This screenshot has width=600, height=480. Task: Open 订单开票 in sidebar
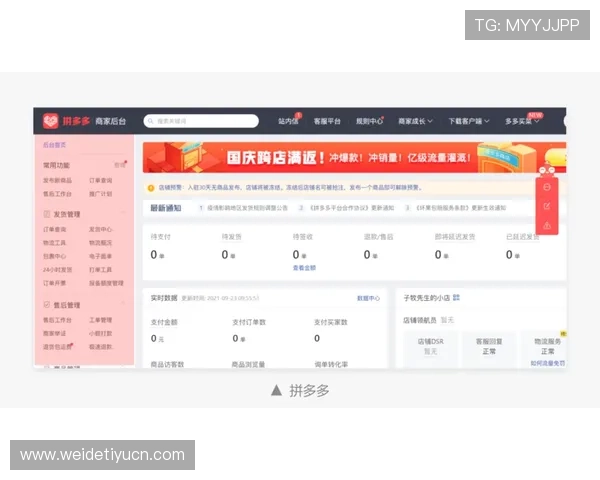(54, 283)
